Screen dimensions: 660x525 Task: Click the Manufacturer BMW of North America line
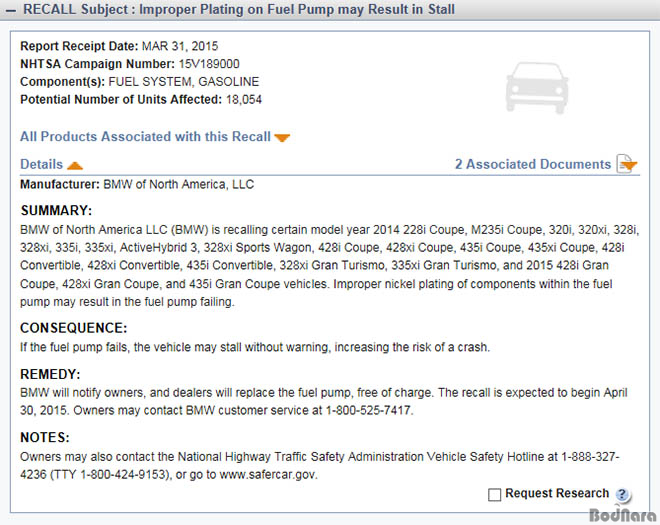137,185
